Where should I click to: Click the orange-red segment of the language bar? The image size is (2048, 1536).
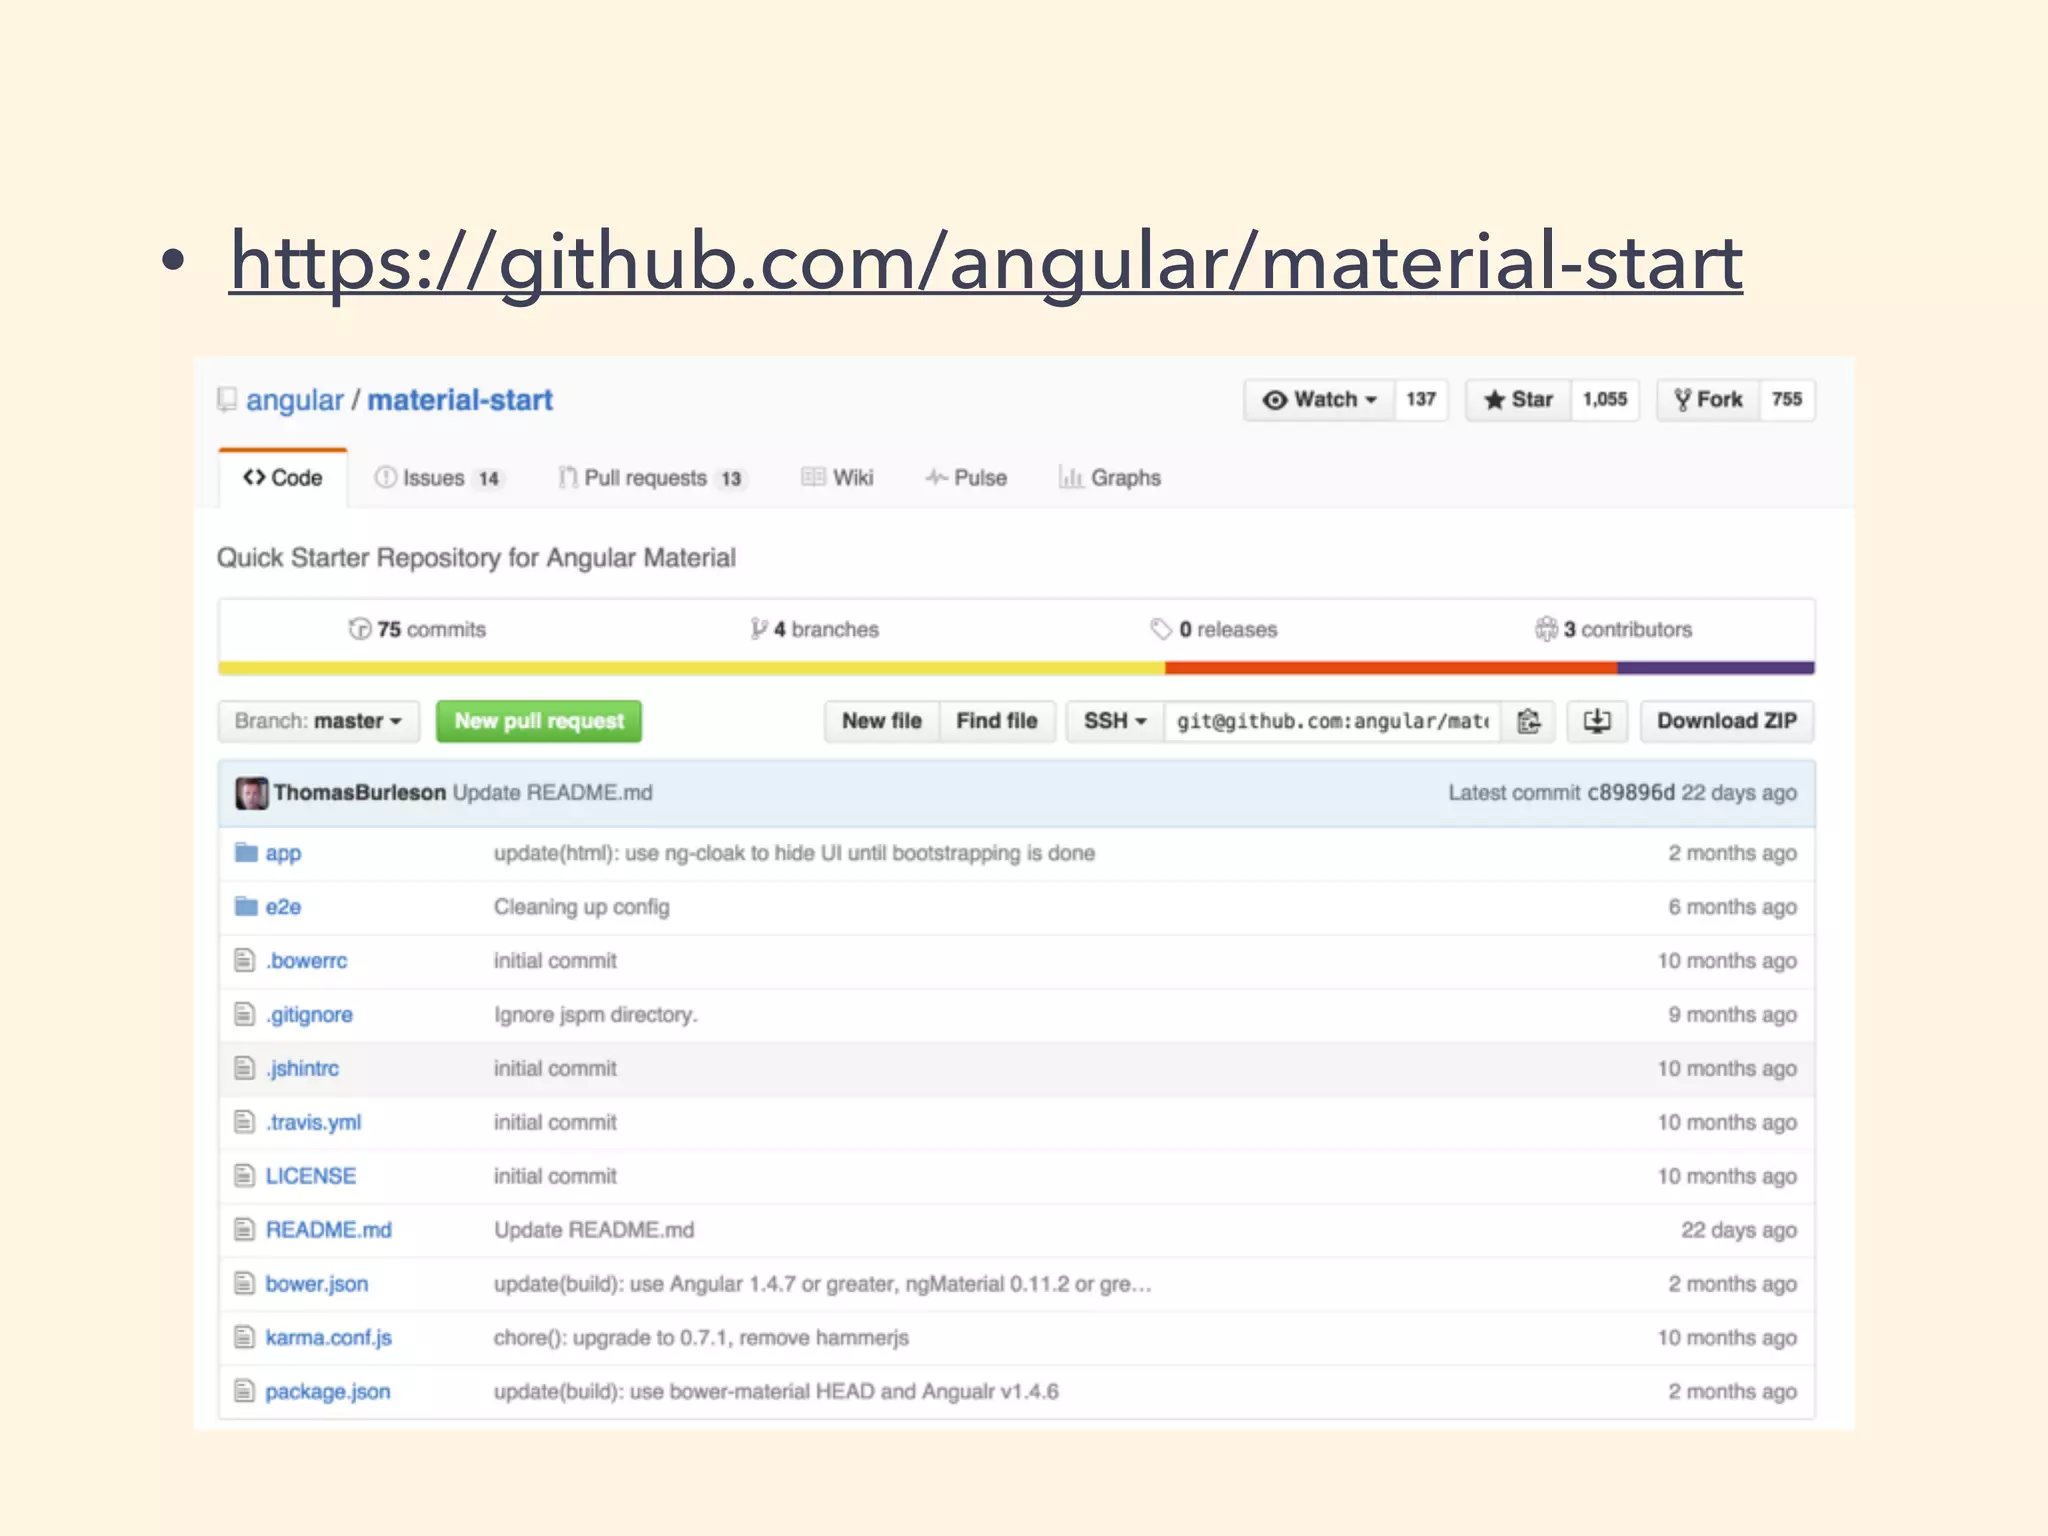1391,668
